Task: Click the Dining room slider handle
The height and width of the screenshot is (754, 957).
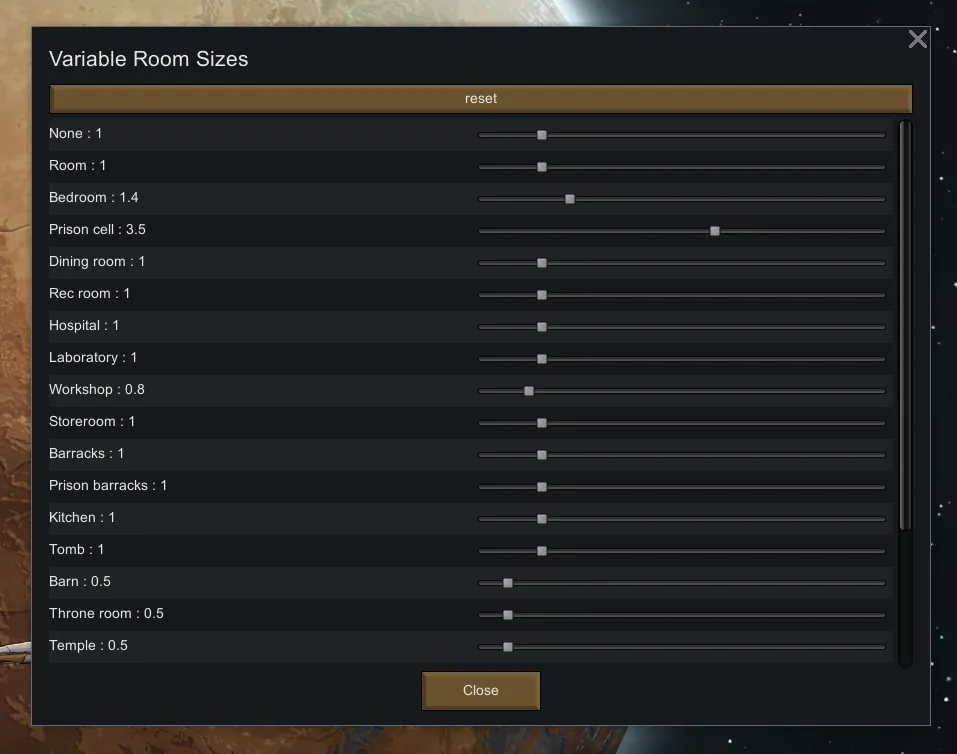Action: tap(542, 263)
